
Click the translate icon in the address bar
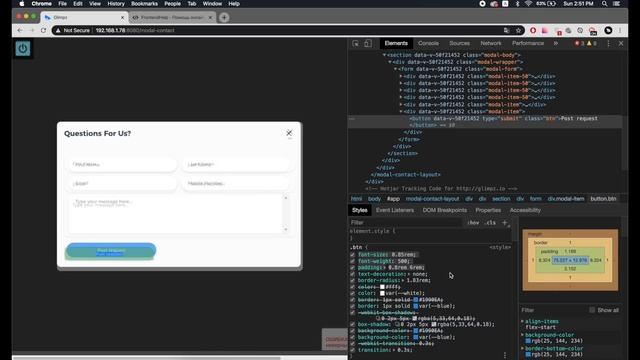(x=507, y=30)
